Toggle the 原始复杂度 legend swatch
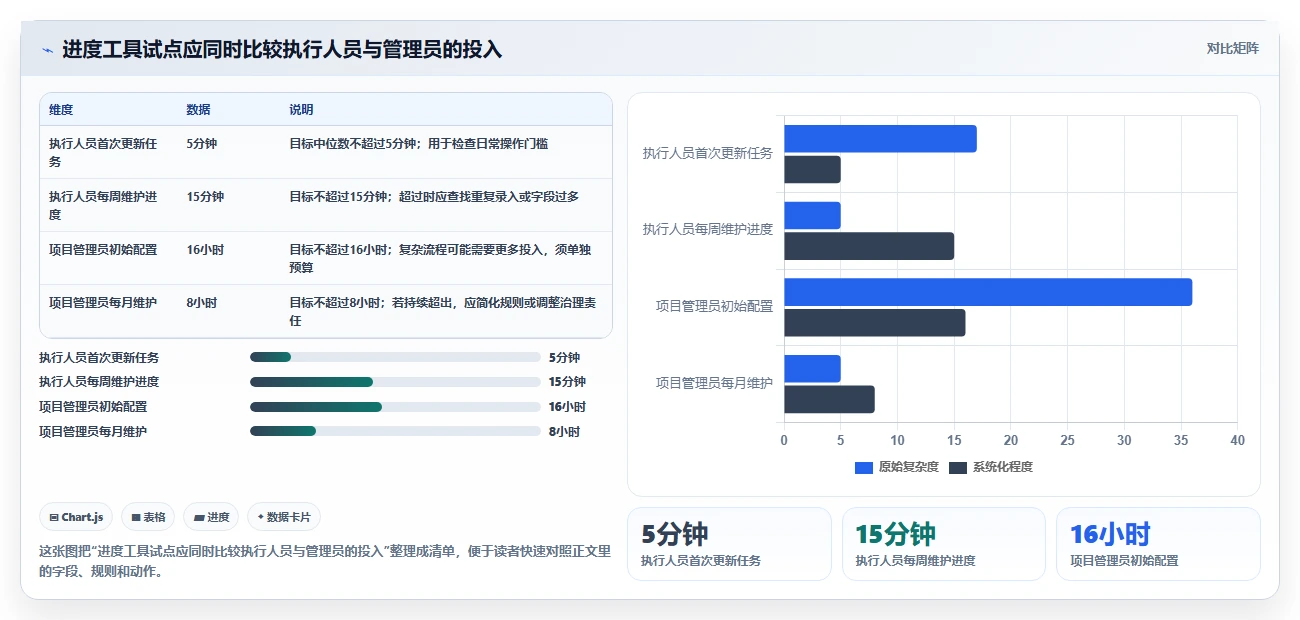The width and height of the screenshot is (1300, 620). pos(864,467)
